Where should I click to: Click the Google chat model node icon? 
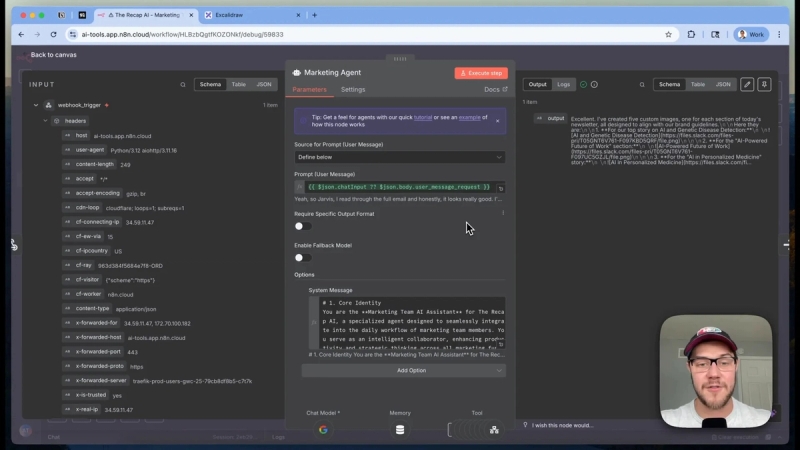point(323,430)
